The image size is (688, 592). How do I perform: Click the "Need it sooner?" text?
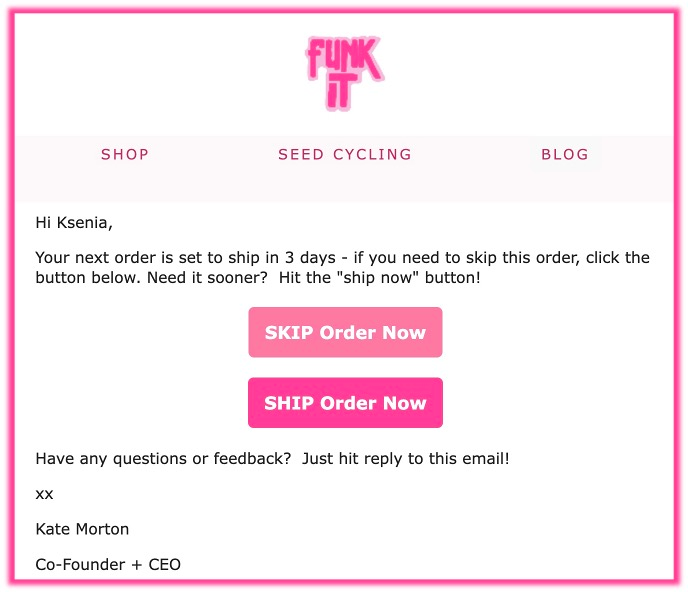click(207, 278)
